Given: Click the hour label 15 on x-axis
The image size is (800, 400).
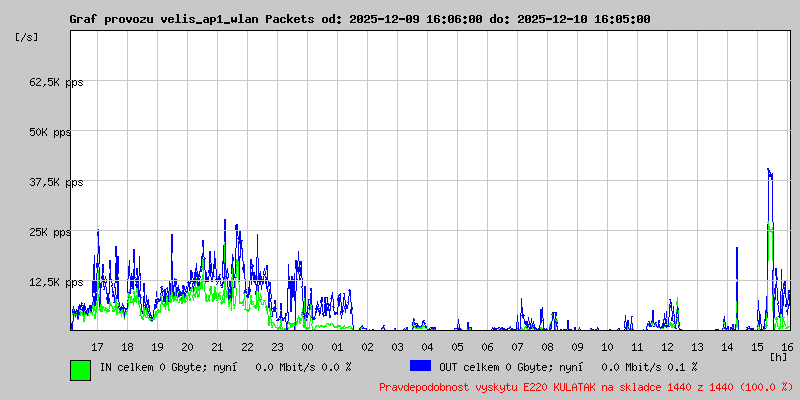Looking at the screenshot, I should click(758, 347).
